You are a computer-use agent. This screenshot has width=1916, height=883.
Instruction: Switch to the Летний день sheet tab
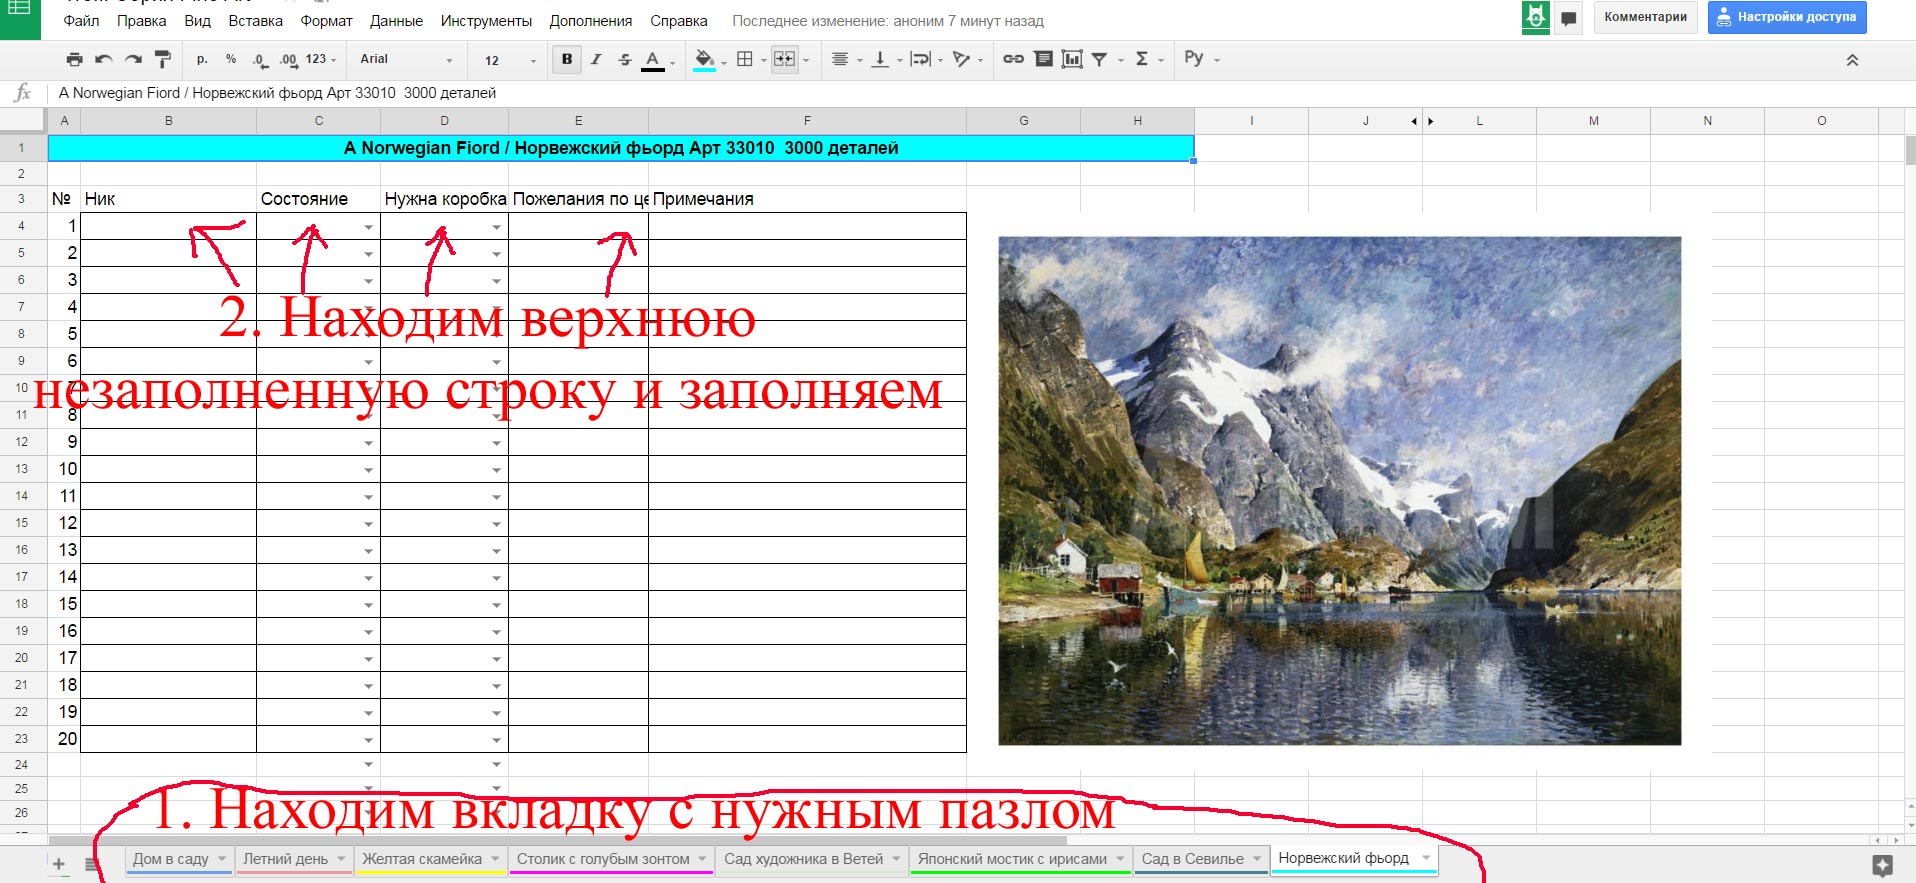pos(286,859)
